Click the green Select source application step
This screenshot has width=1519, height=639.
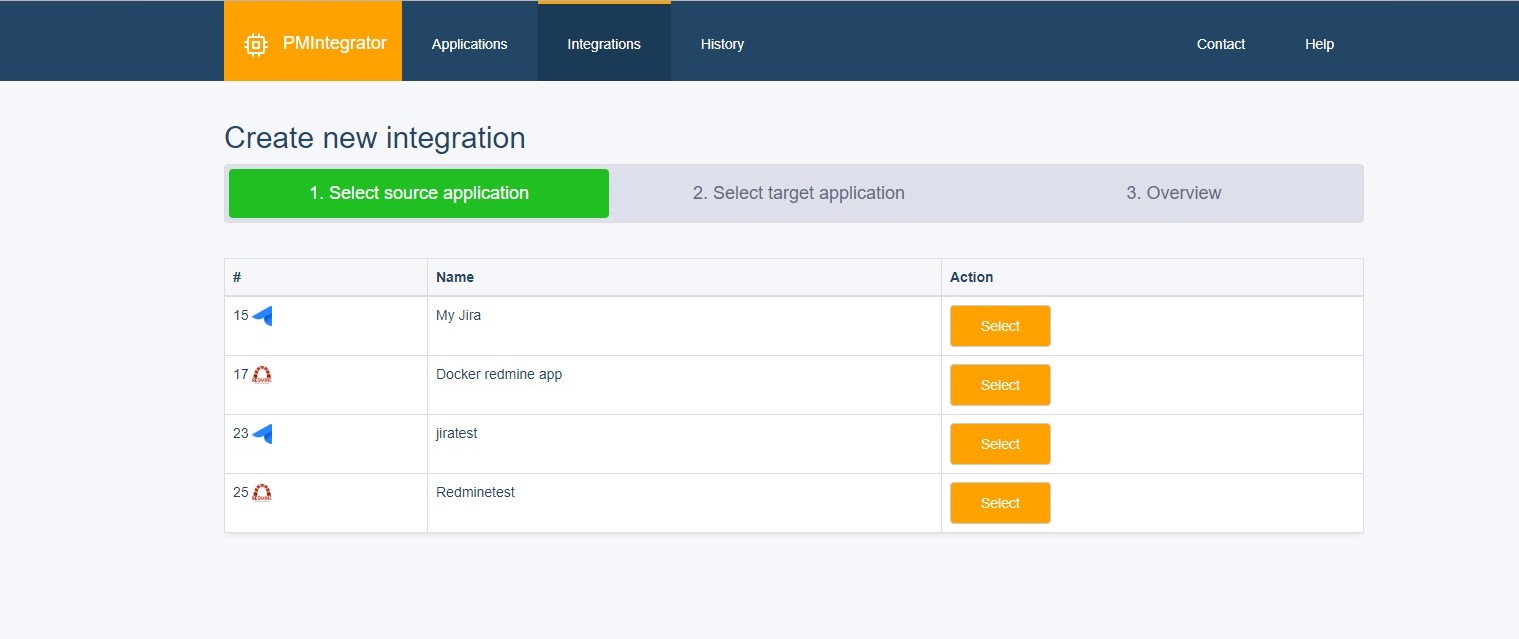pos(418,193)
